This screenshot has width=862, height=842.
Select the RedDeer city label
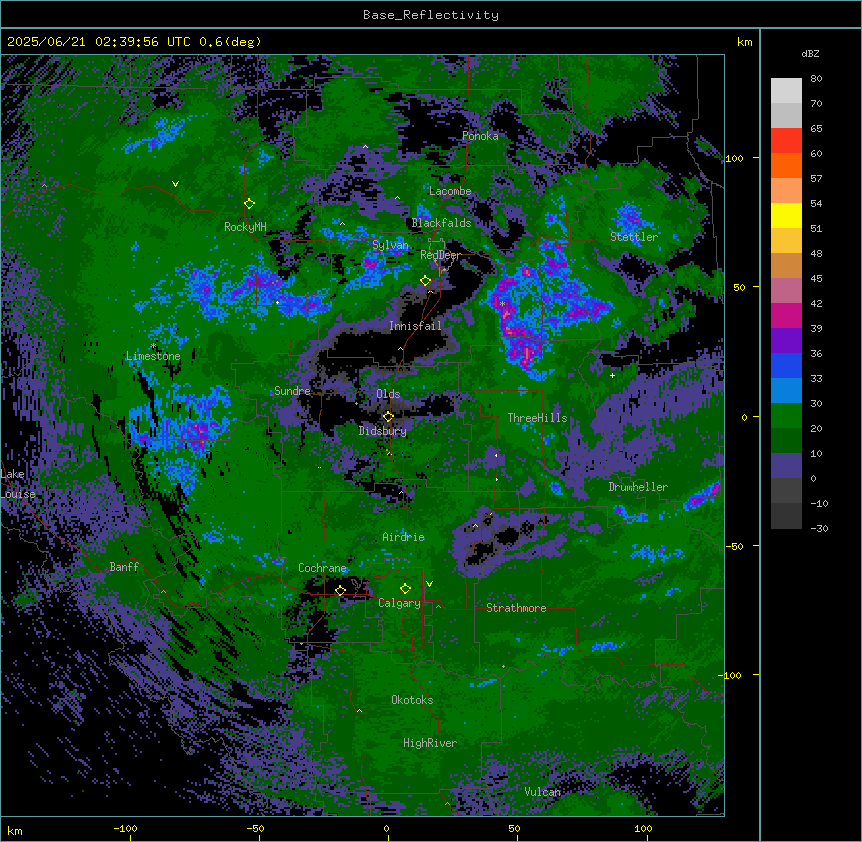(440, 255)
